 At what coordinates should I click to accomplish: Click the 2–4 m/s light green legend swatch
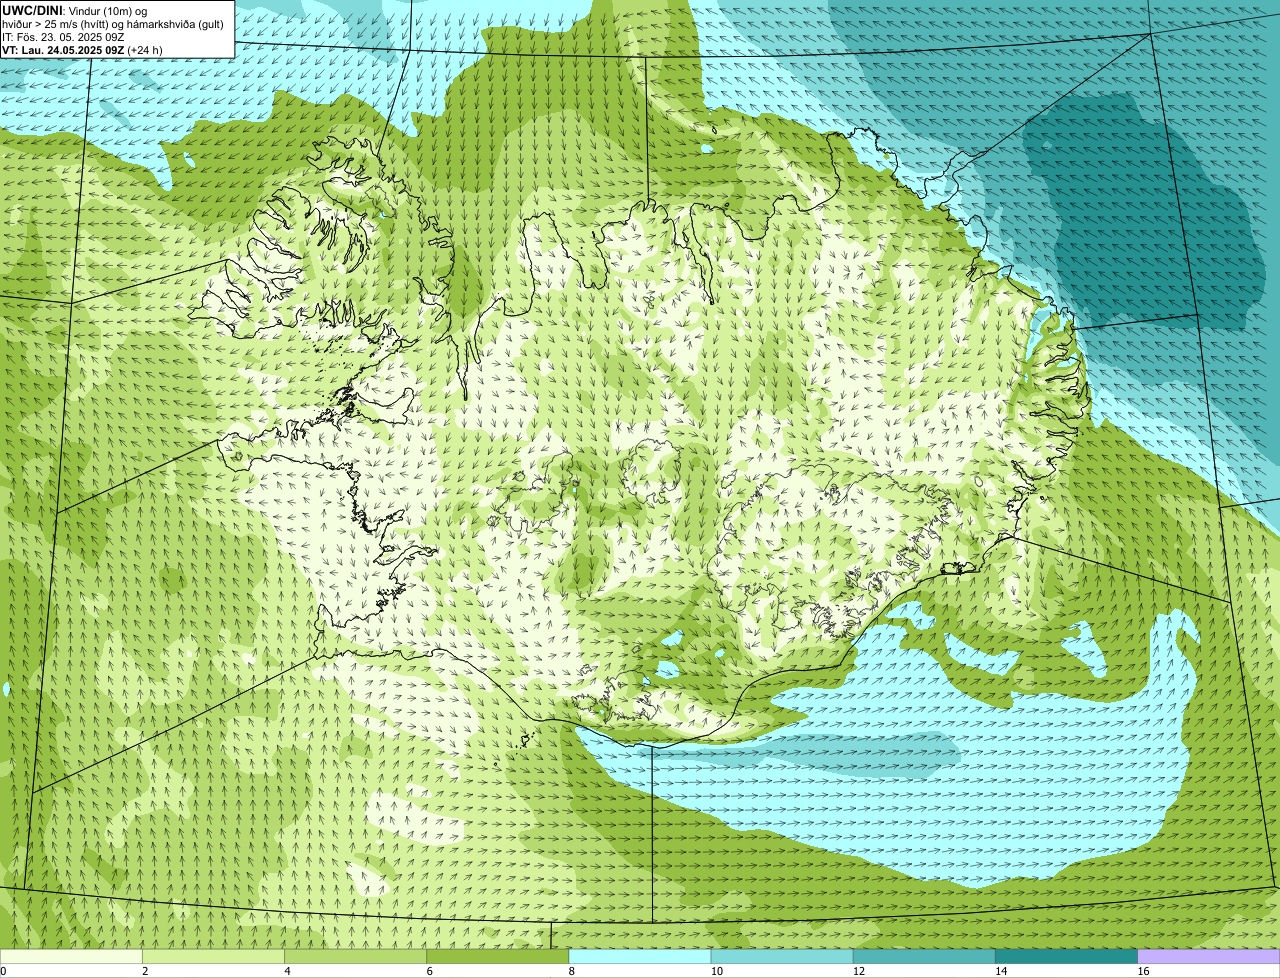coord(213,956)
